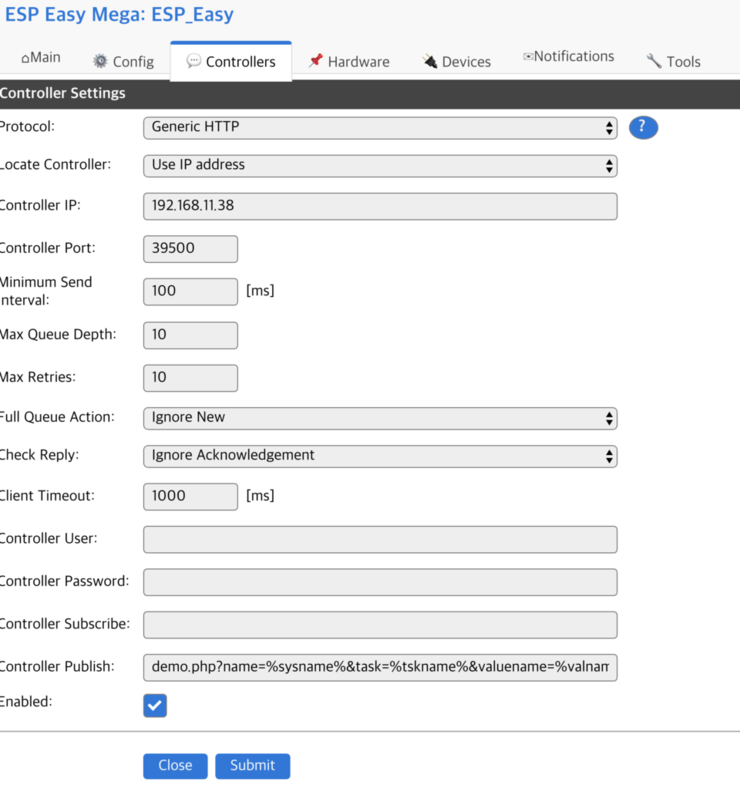The image size is (740, 802).
Task: Open the Config tab
Action: pyautogui.click(x=123, y=62)
